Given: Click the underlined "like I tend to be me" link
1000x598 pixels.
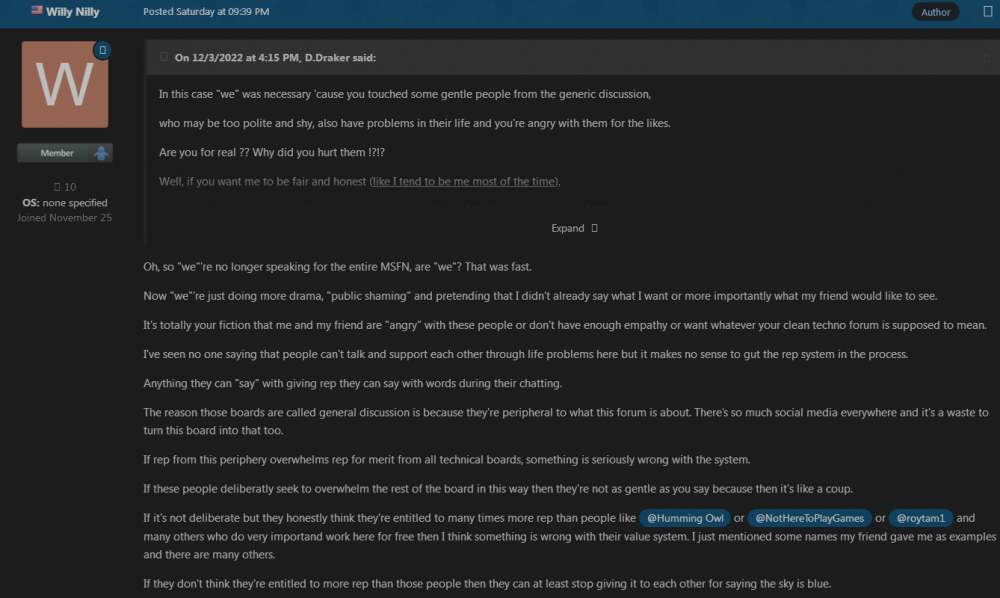Looking at the screenshot, I should click(464, 181).
